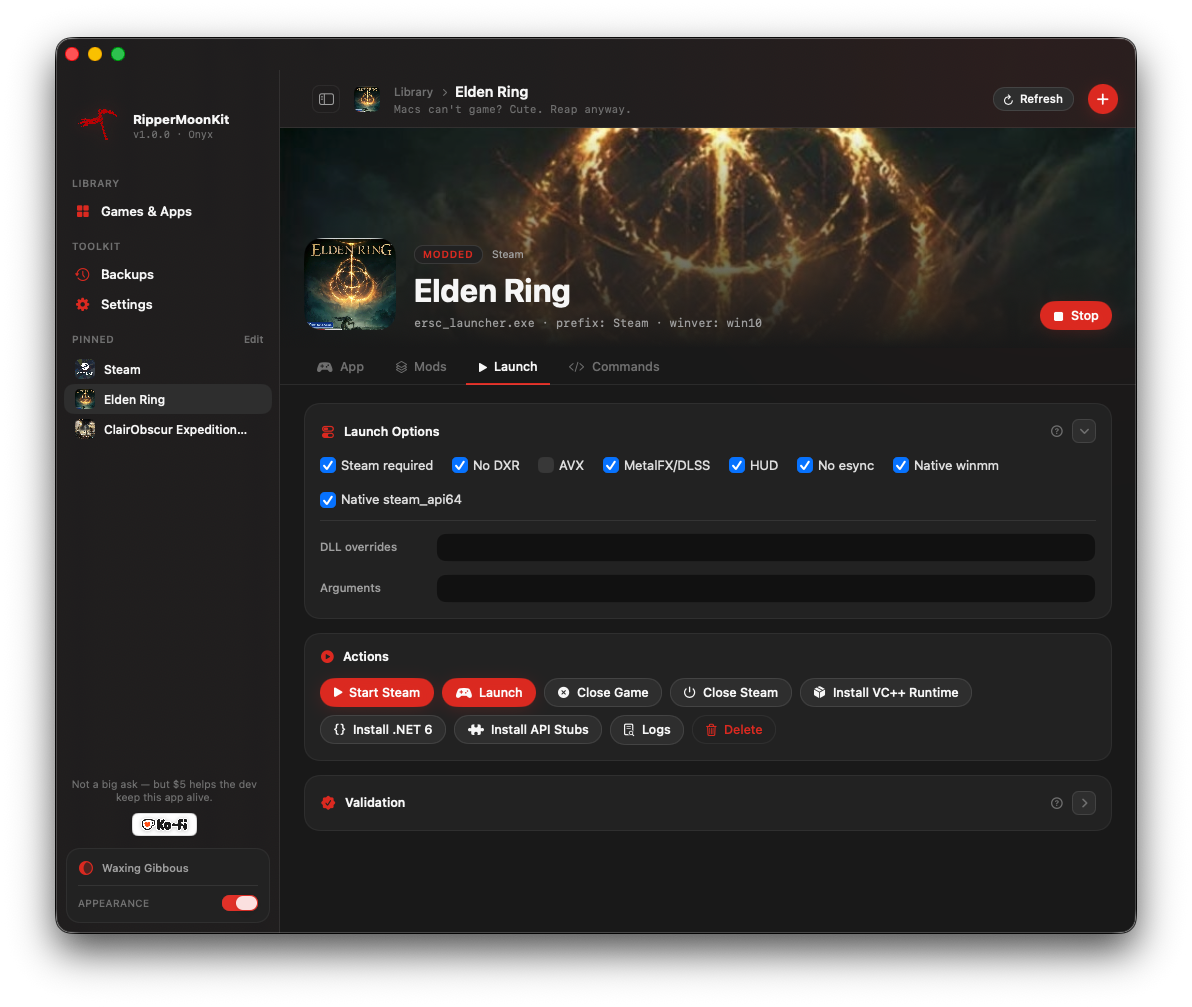Disable the HUD checkbox

click(x=737, y=465)
